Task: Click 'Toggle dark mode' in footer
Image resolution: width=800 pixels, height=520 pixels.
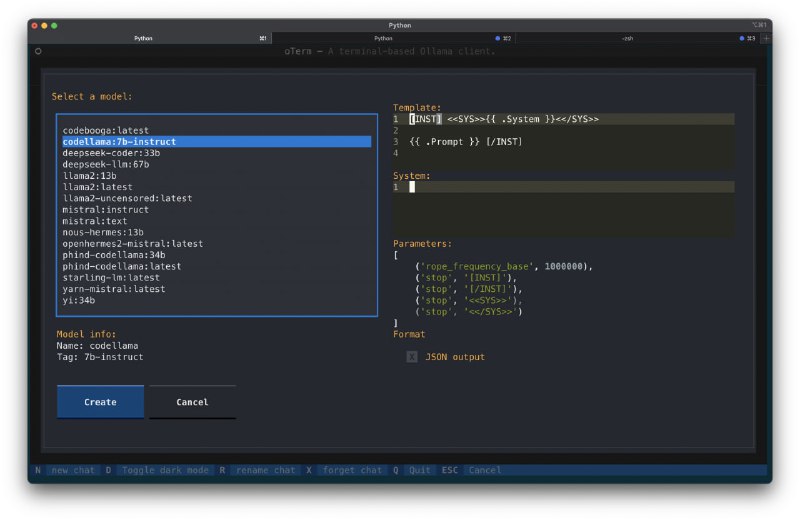Action: tap(165, 470)
